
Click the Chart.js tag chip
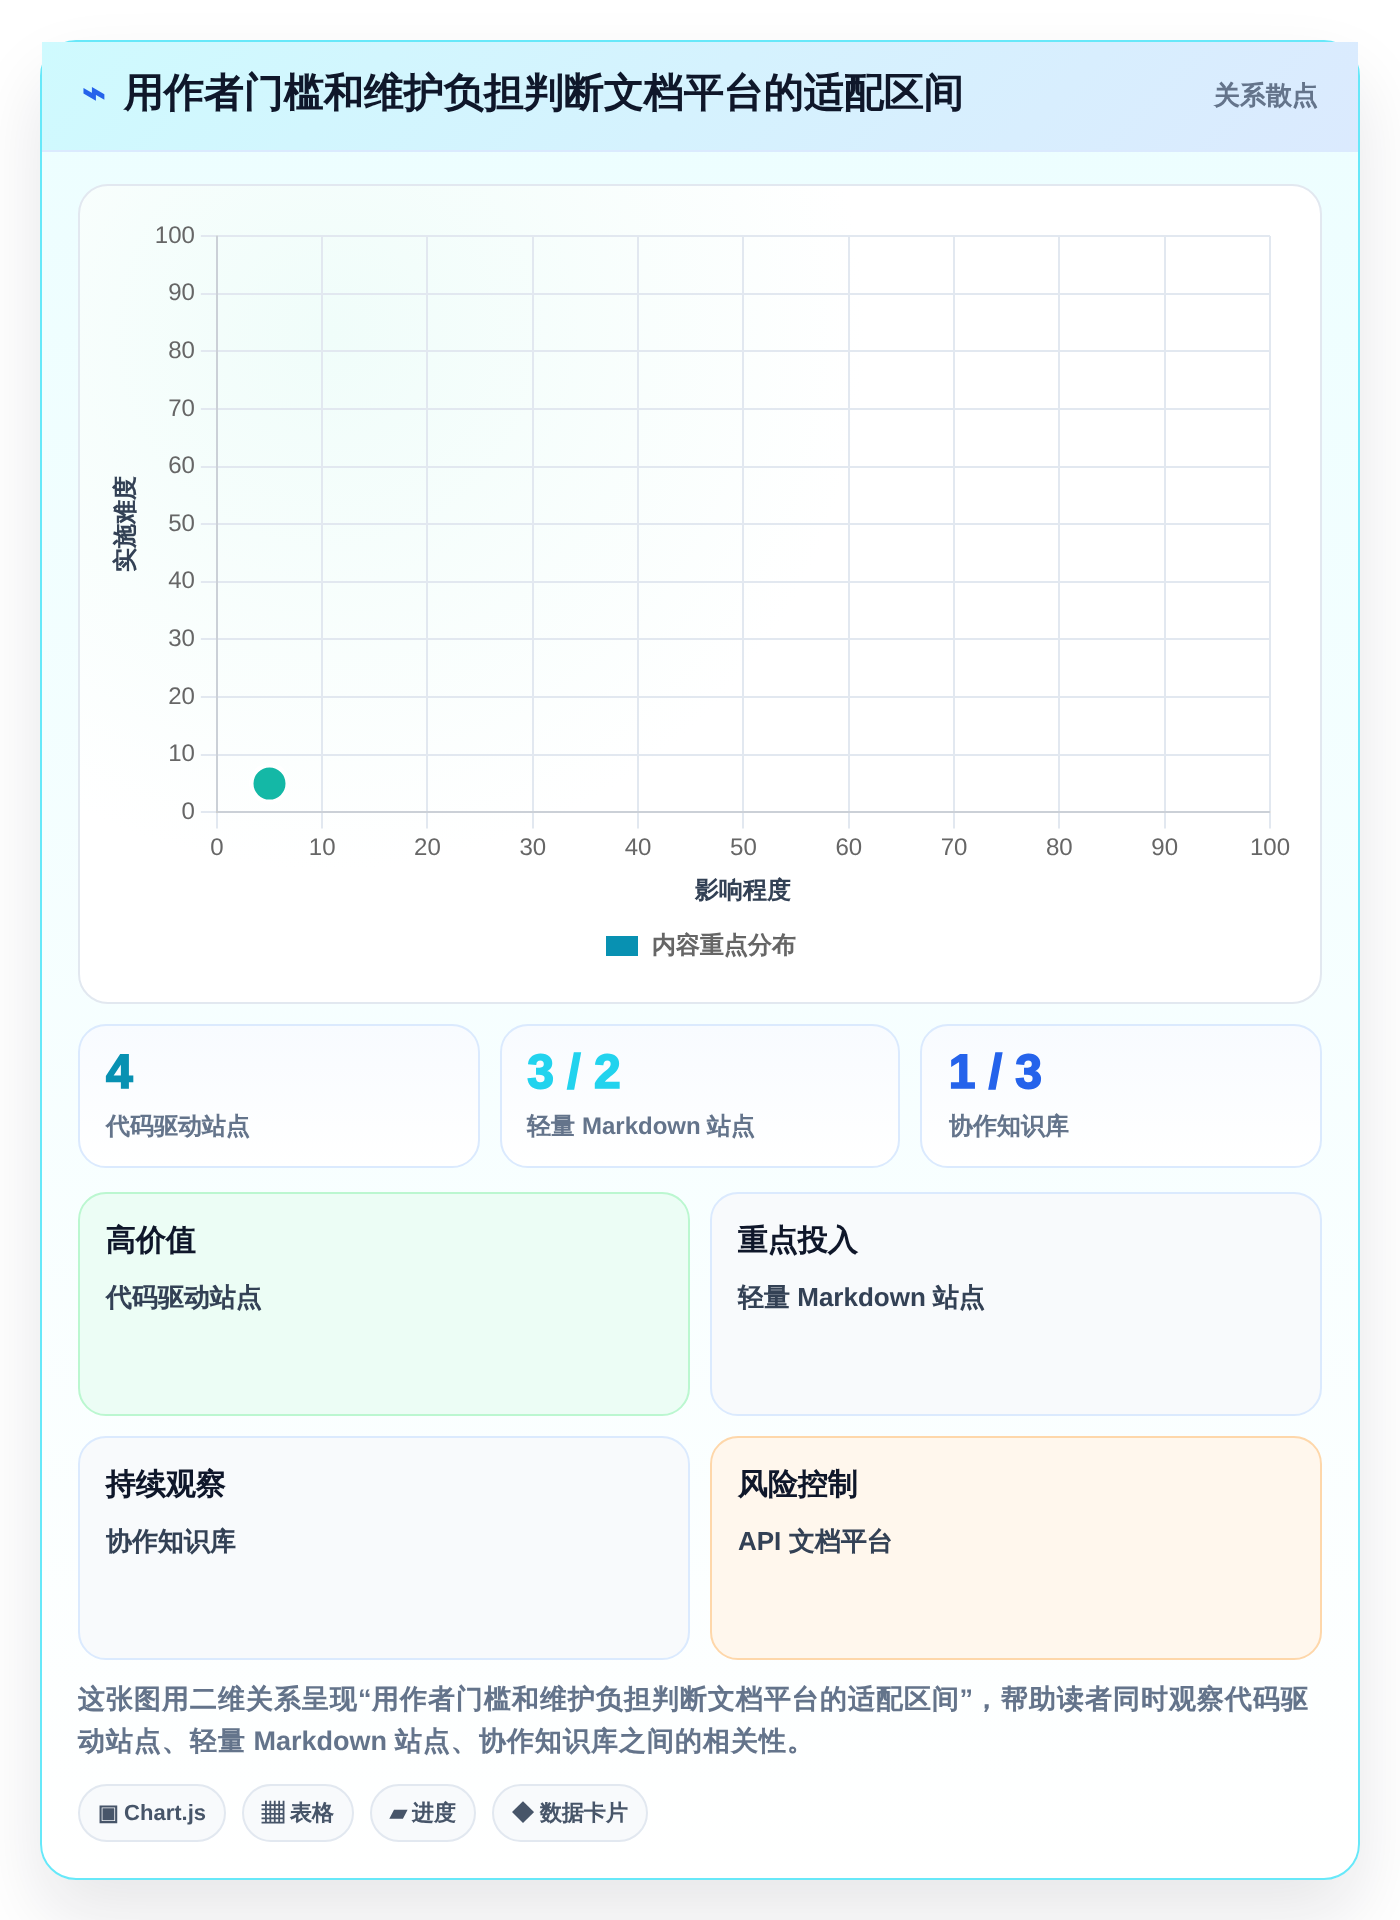(152, 1813)
